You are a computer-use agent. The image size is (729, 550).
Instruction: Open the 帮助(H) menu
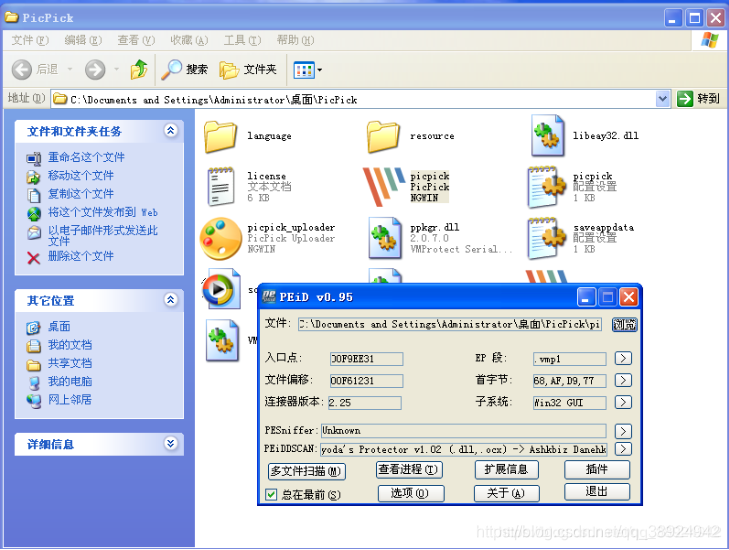click(295, 40)
